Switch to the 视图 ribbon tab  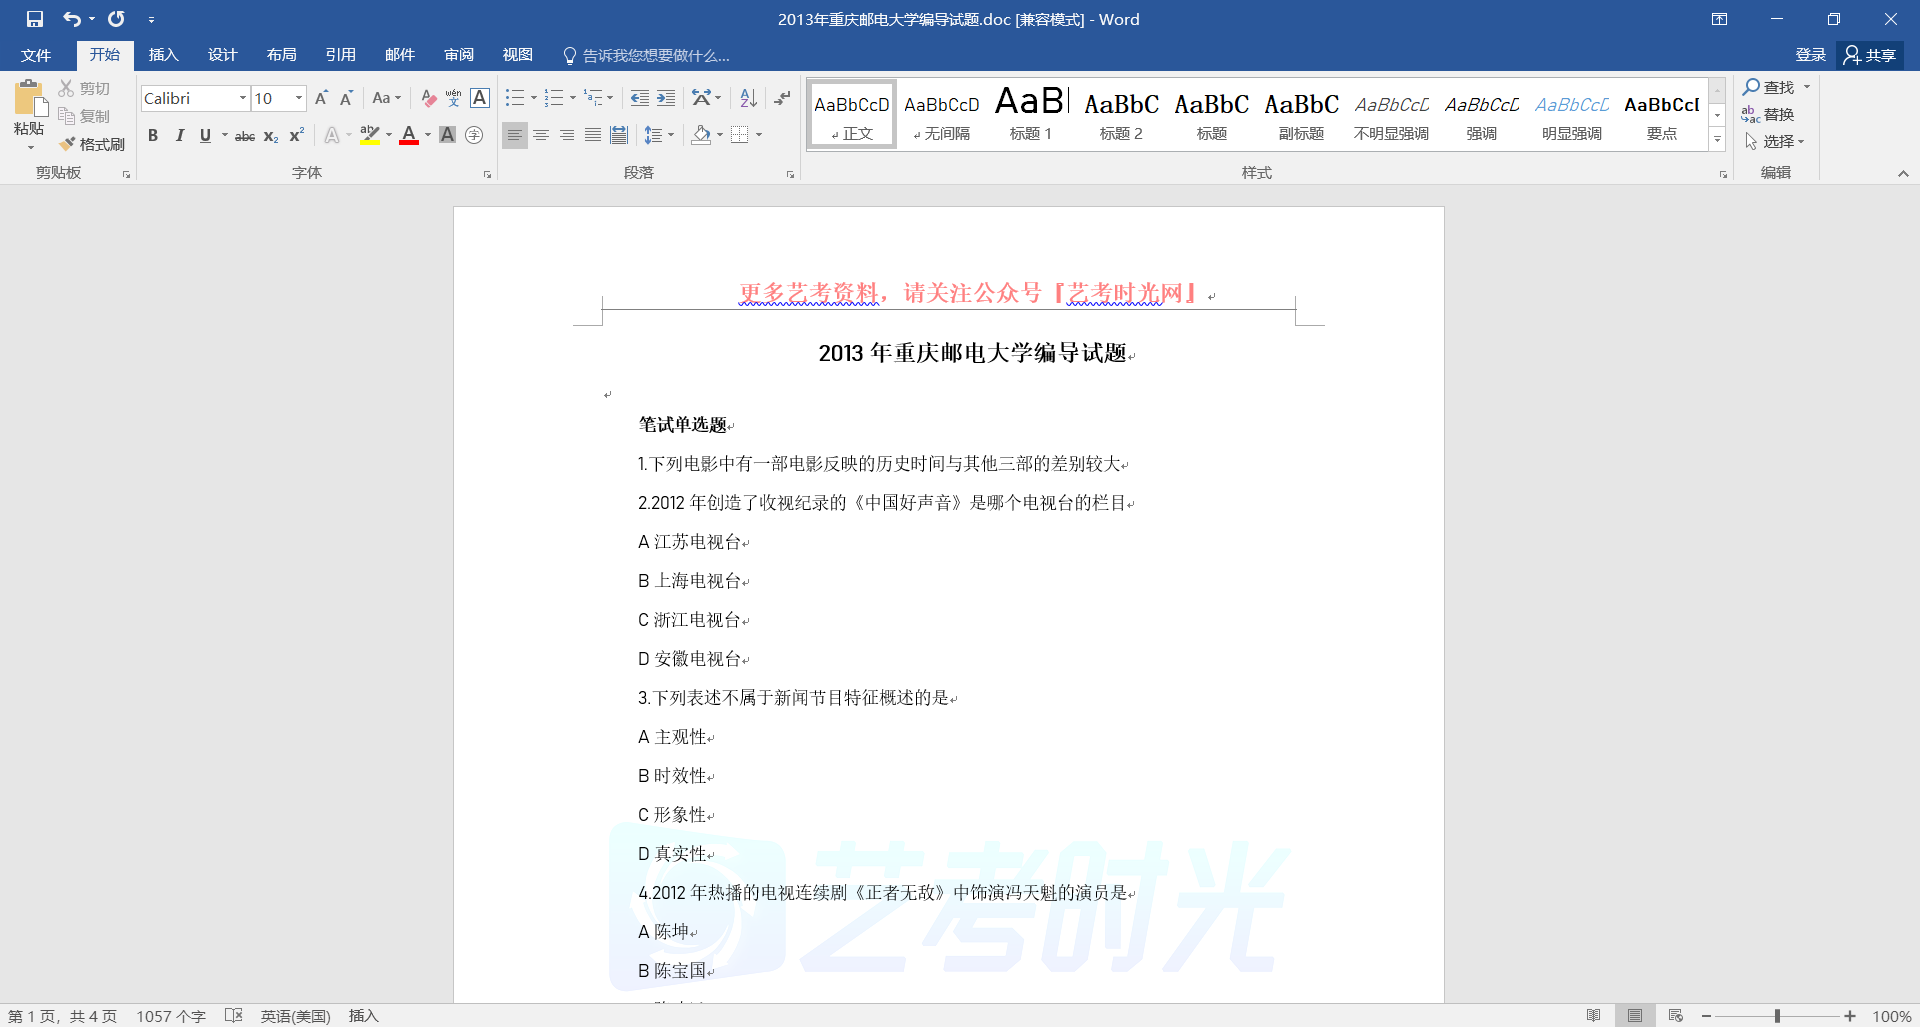tap(517, 55)
